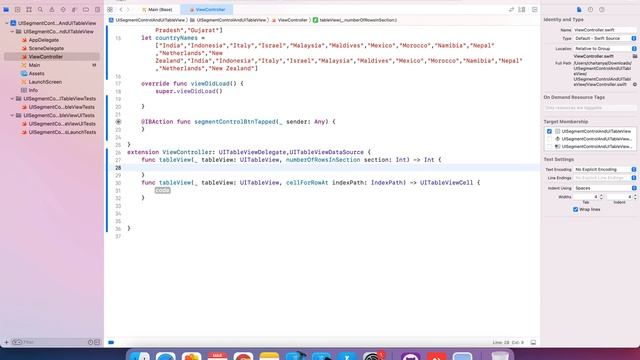Open Main storyboard in navigator
The height and width of the screenshot is (360, 640).
pyautogui.click(x=34, y=65)
